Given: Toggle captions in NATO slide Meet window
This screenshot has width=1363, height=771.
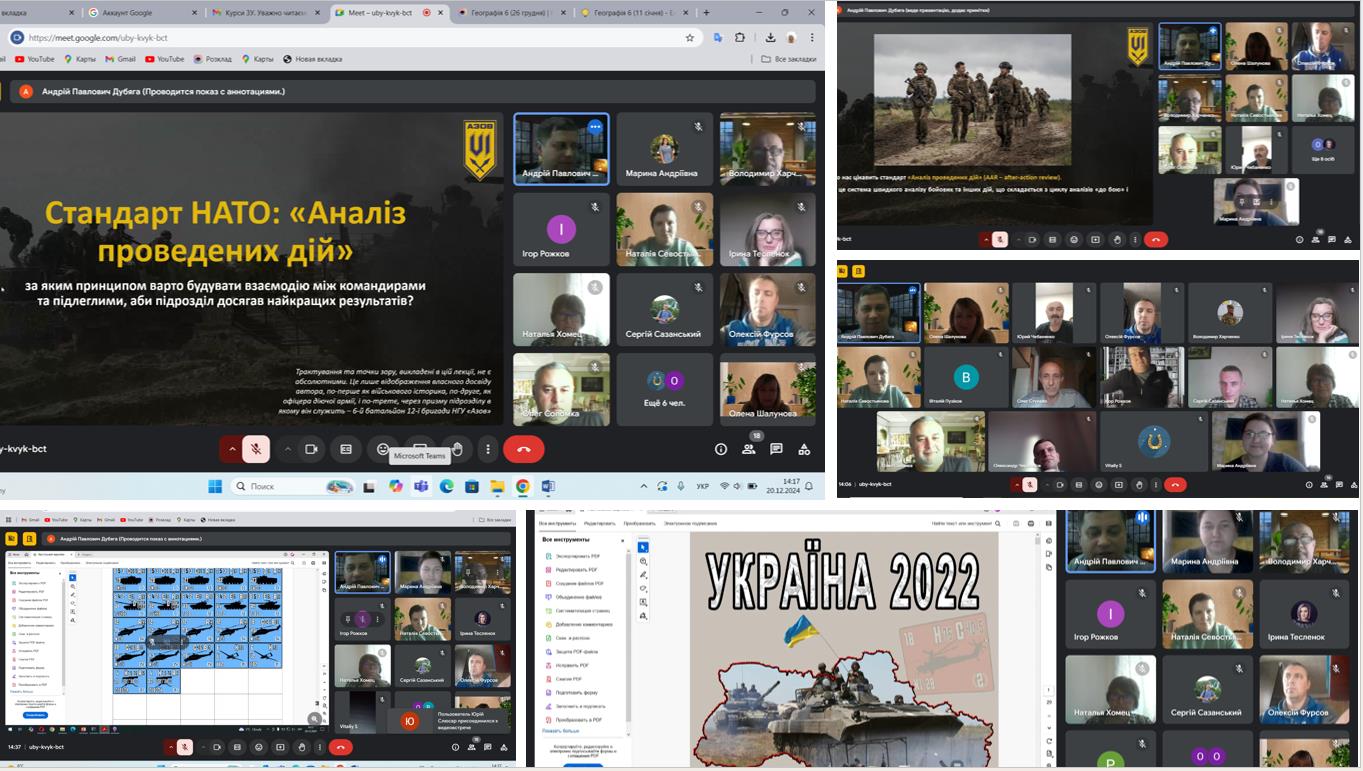Looking at the screenshot, I should pyautogui.click(x=346, y=449).
